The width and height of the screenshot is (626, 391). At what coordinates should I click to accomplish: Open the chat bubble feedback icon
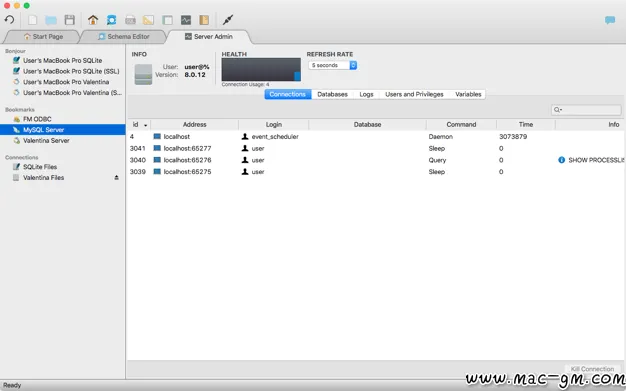tap(610, 20)
